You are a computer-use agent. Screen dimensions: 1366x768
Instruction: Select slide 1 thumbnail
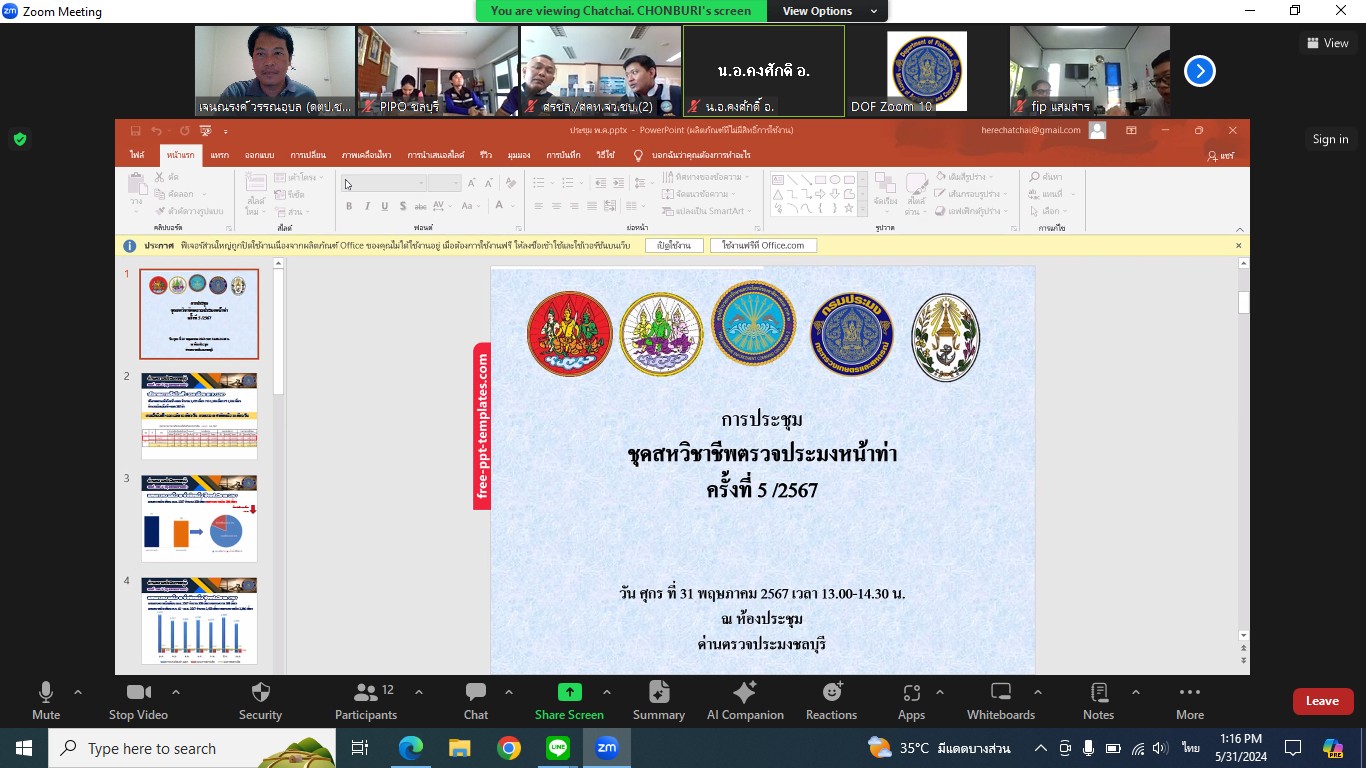pyautogui.click(x=199, y=314)
